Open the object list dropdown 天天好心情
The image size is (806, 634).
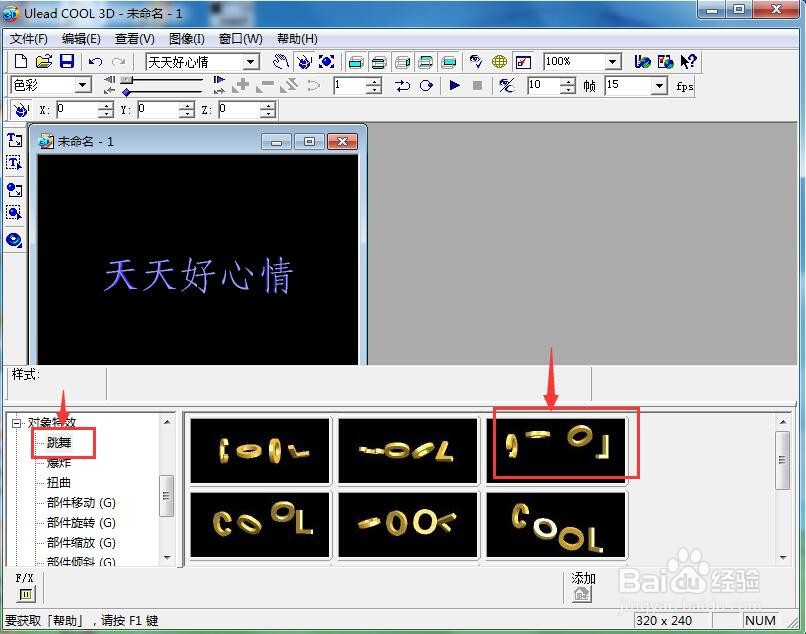(x=250, y=62)
